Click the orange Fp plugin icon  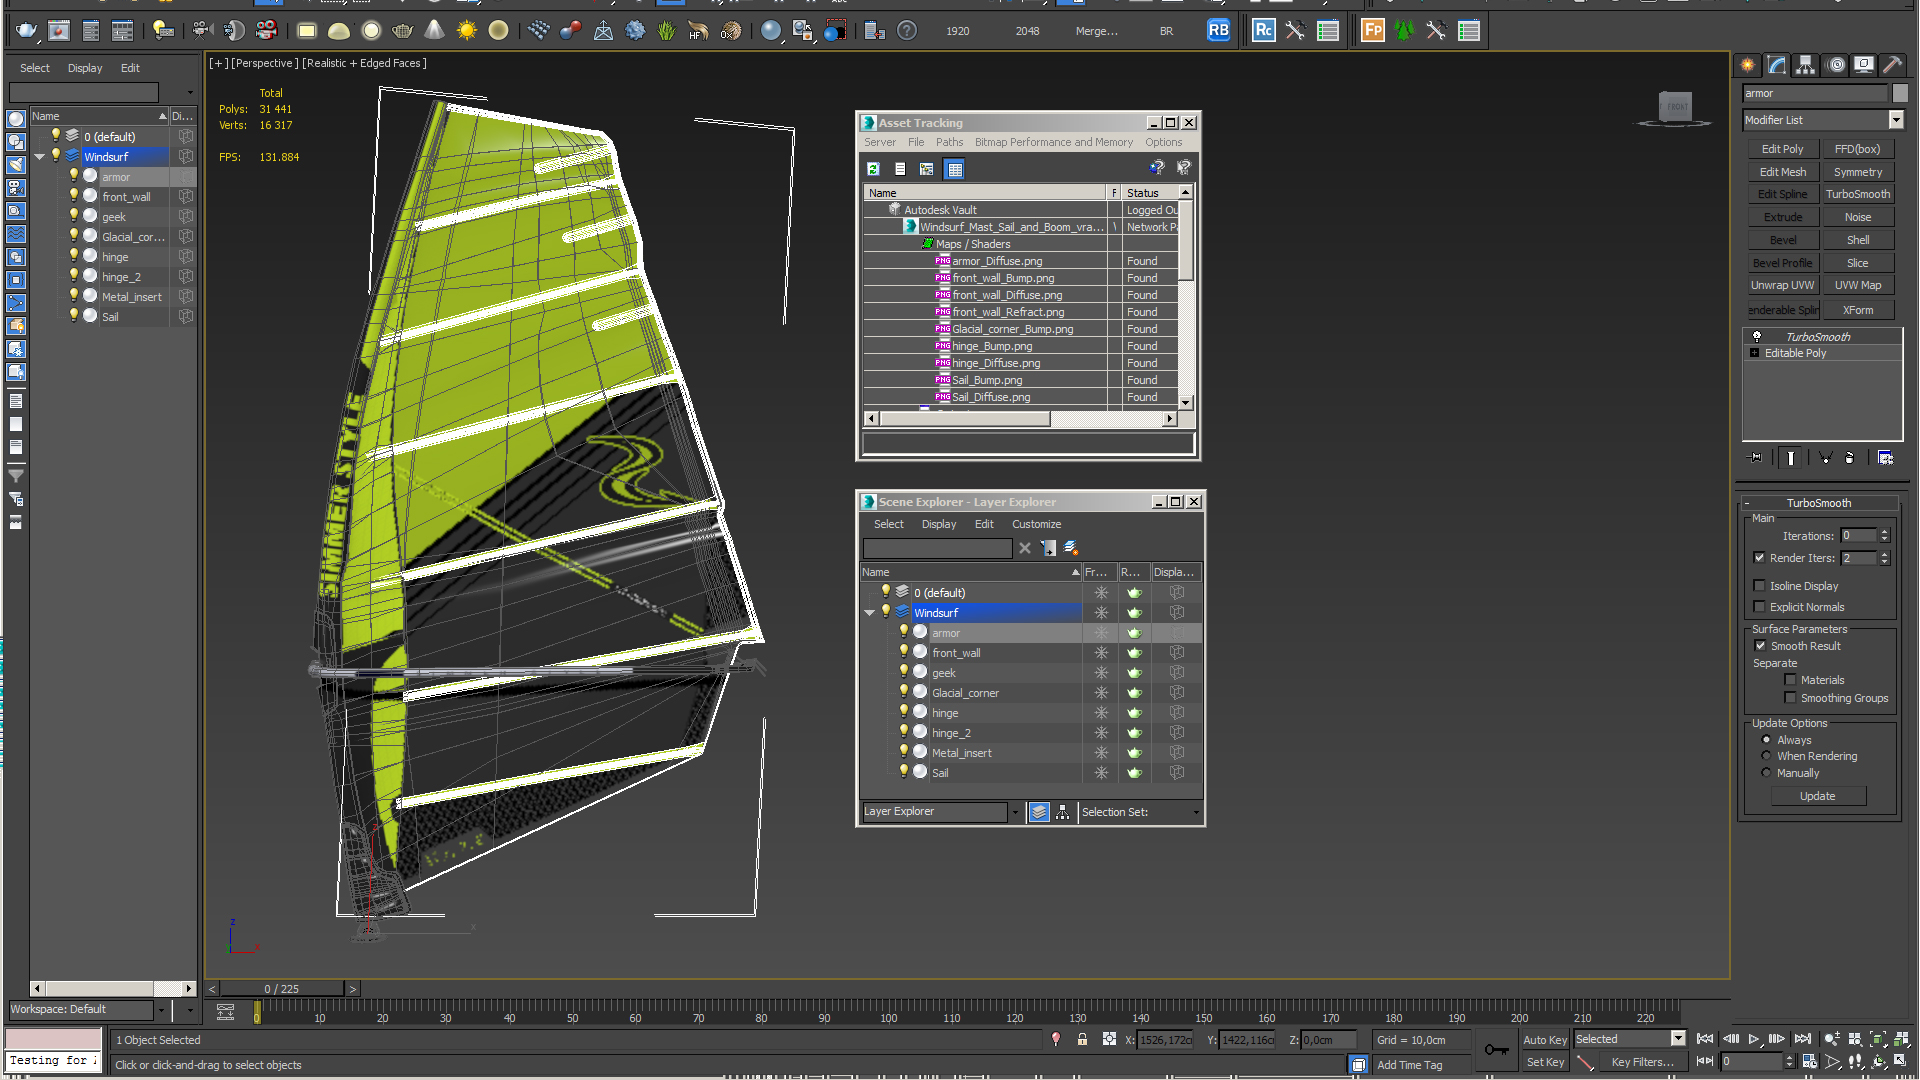[1373, 30]
